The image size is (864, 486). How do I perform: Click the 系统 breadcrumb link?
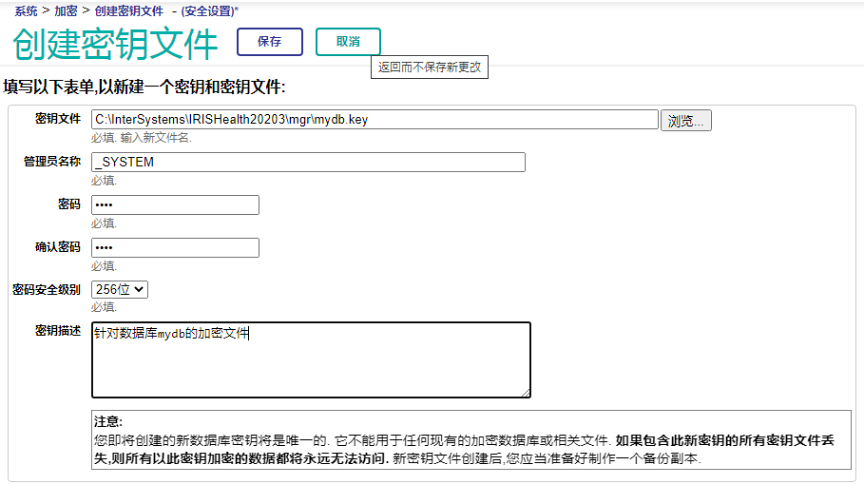tap(26, 10)
